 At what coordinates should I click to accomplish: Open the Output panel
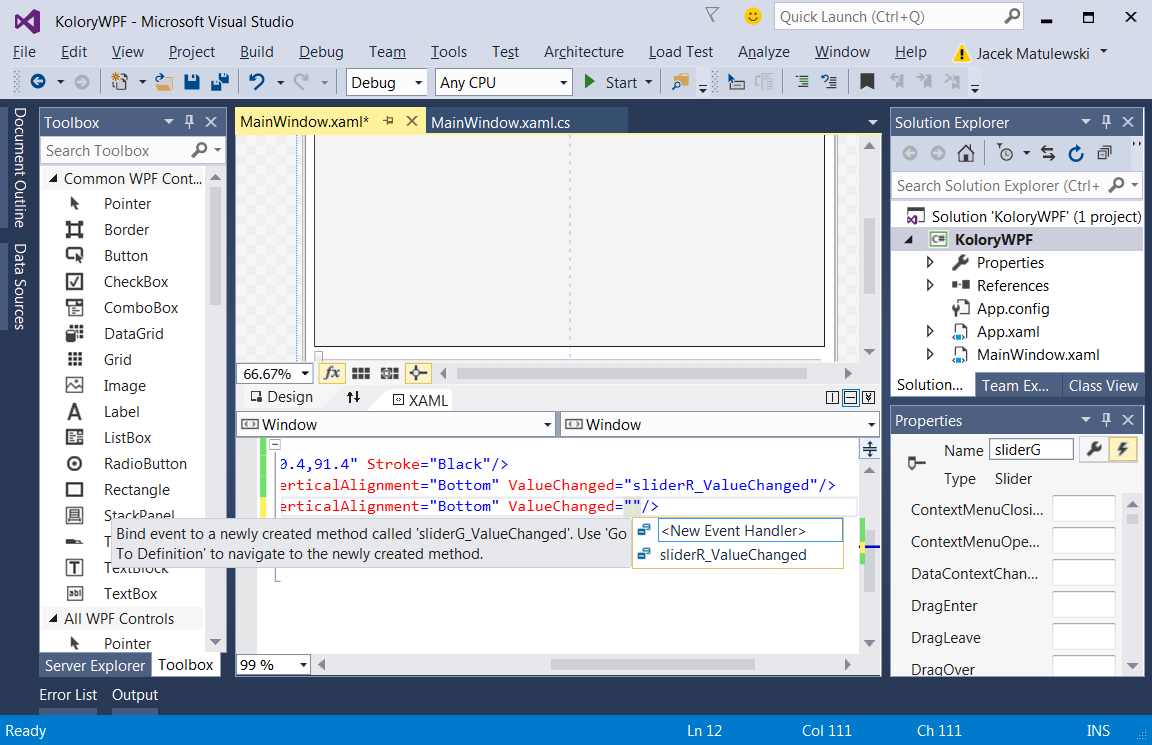pos(134,695)
